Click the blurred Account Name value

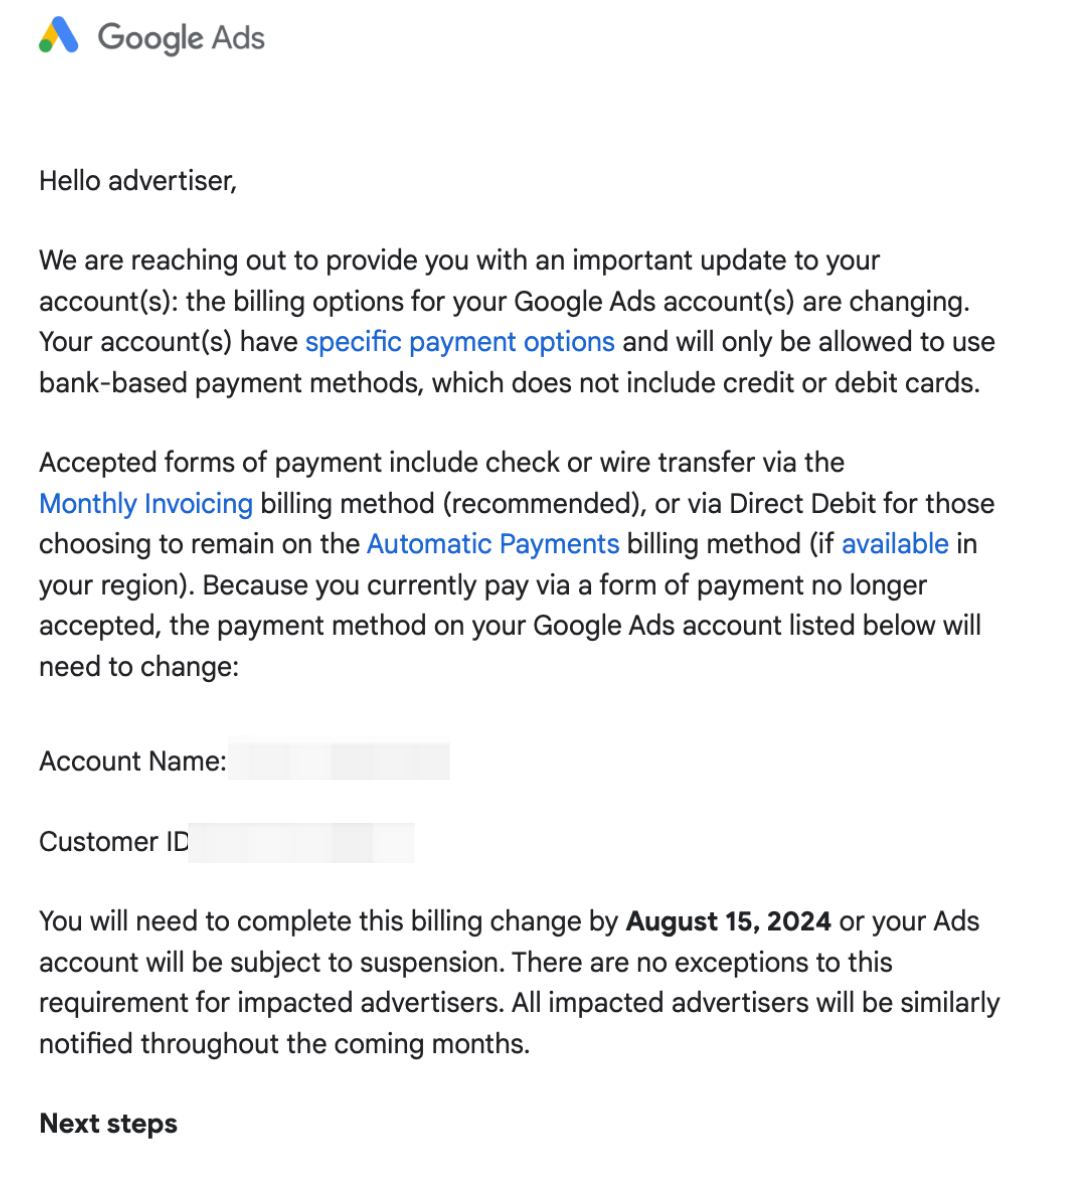coord(339,761)
